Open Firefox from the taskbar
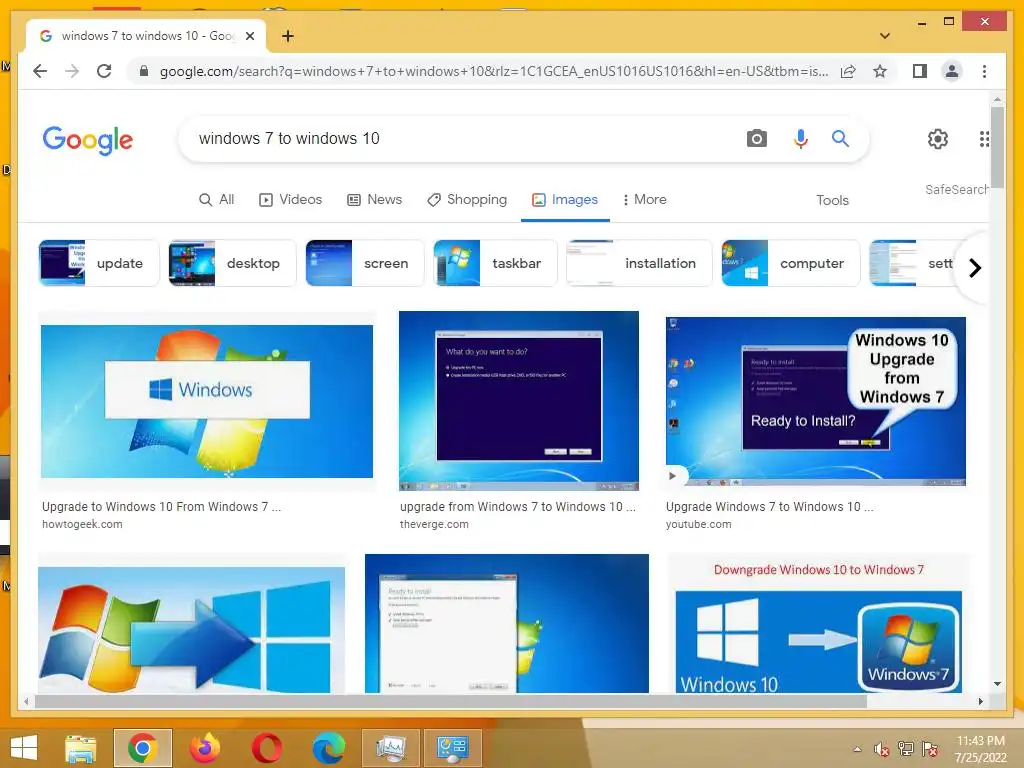 click(x=205, y=748)
